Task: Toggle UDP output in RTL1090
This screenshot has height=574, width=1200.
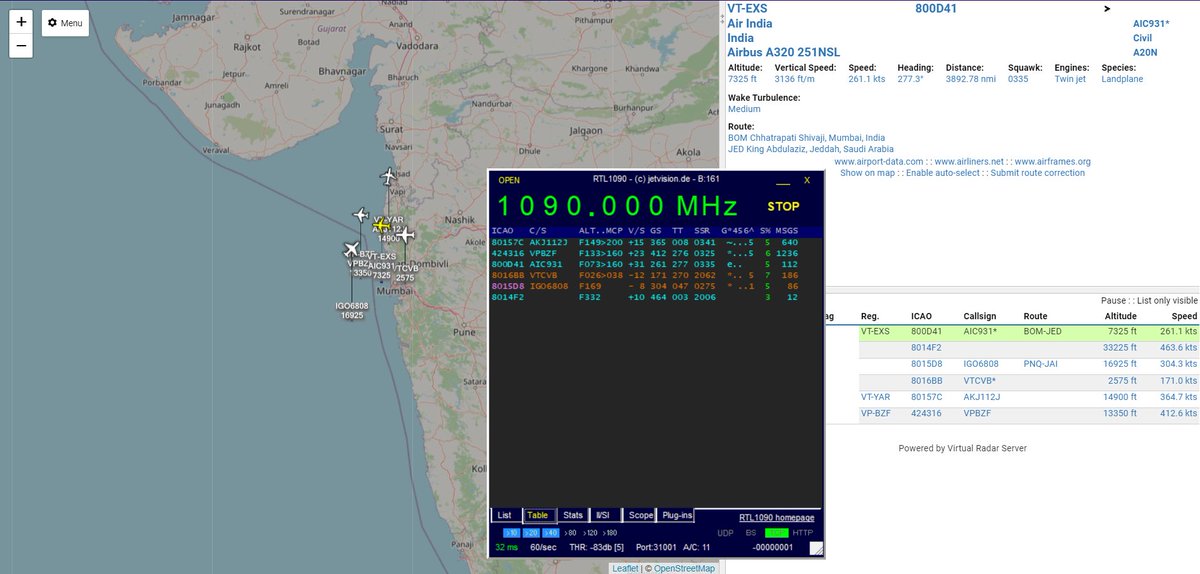Action: pyautogui.click(x=725, y=533)
